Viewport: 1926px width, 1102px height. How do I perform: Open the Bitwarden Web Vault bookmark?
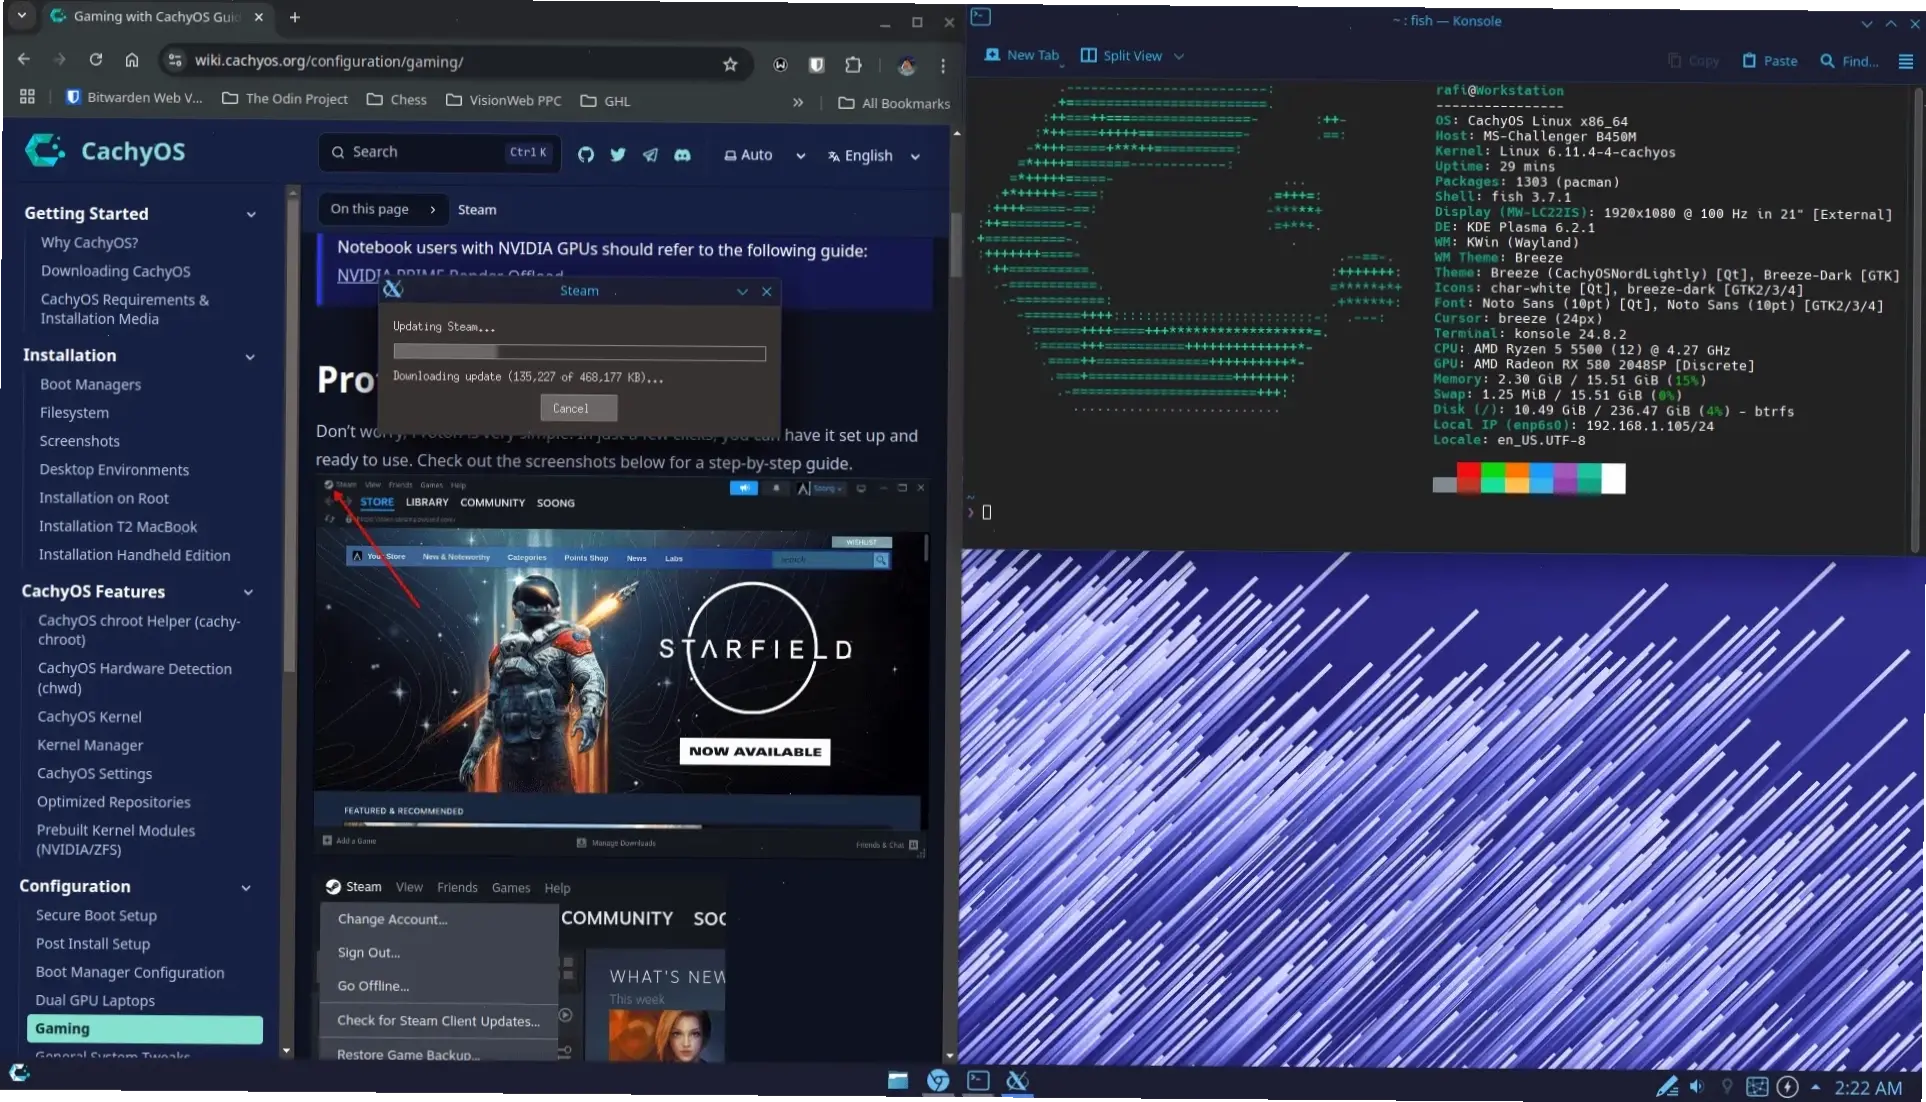[134, 97]
